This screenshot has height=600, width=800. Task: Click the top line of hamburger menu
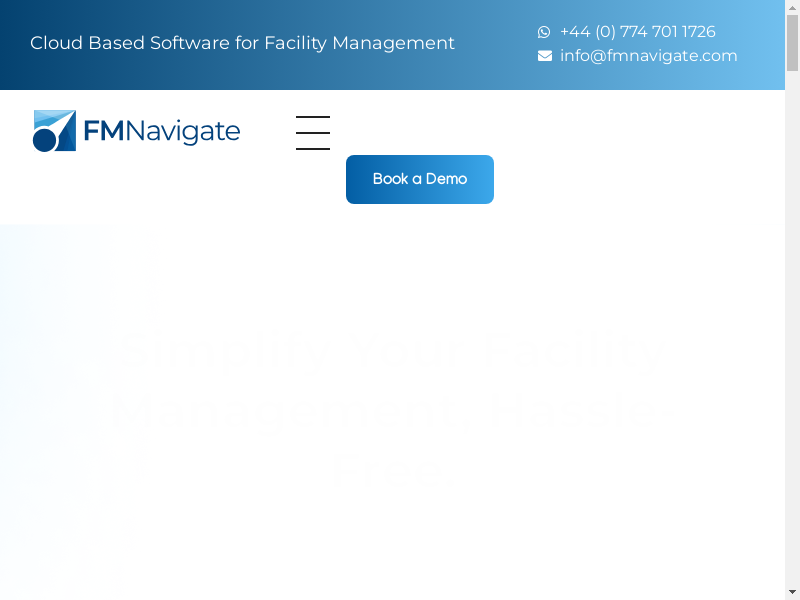(x=313, y=117)
